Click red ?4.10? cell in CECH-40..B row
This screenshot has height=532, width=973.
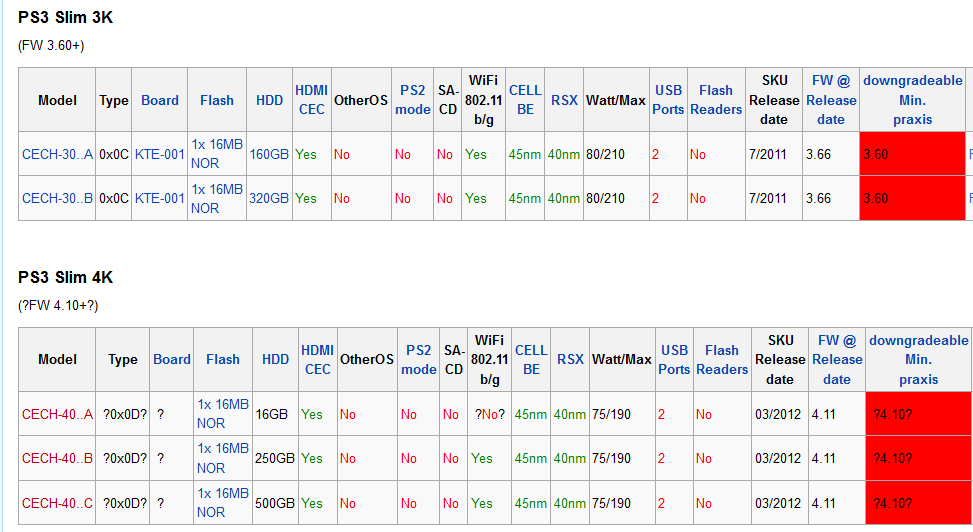[x=918, y=458]
